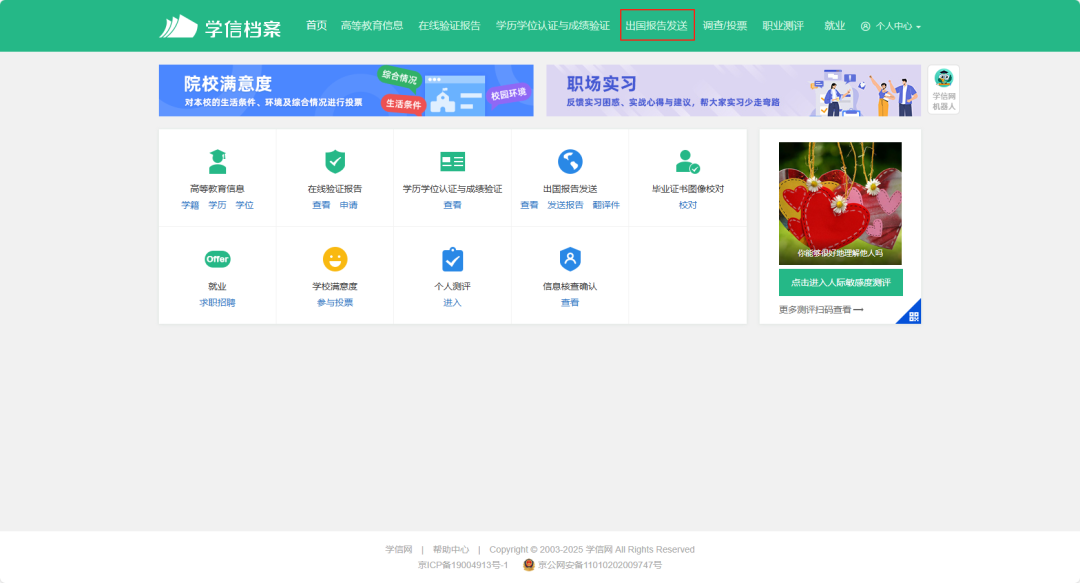Open 出国报告发送 in the top navigation

point(656,25)
